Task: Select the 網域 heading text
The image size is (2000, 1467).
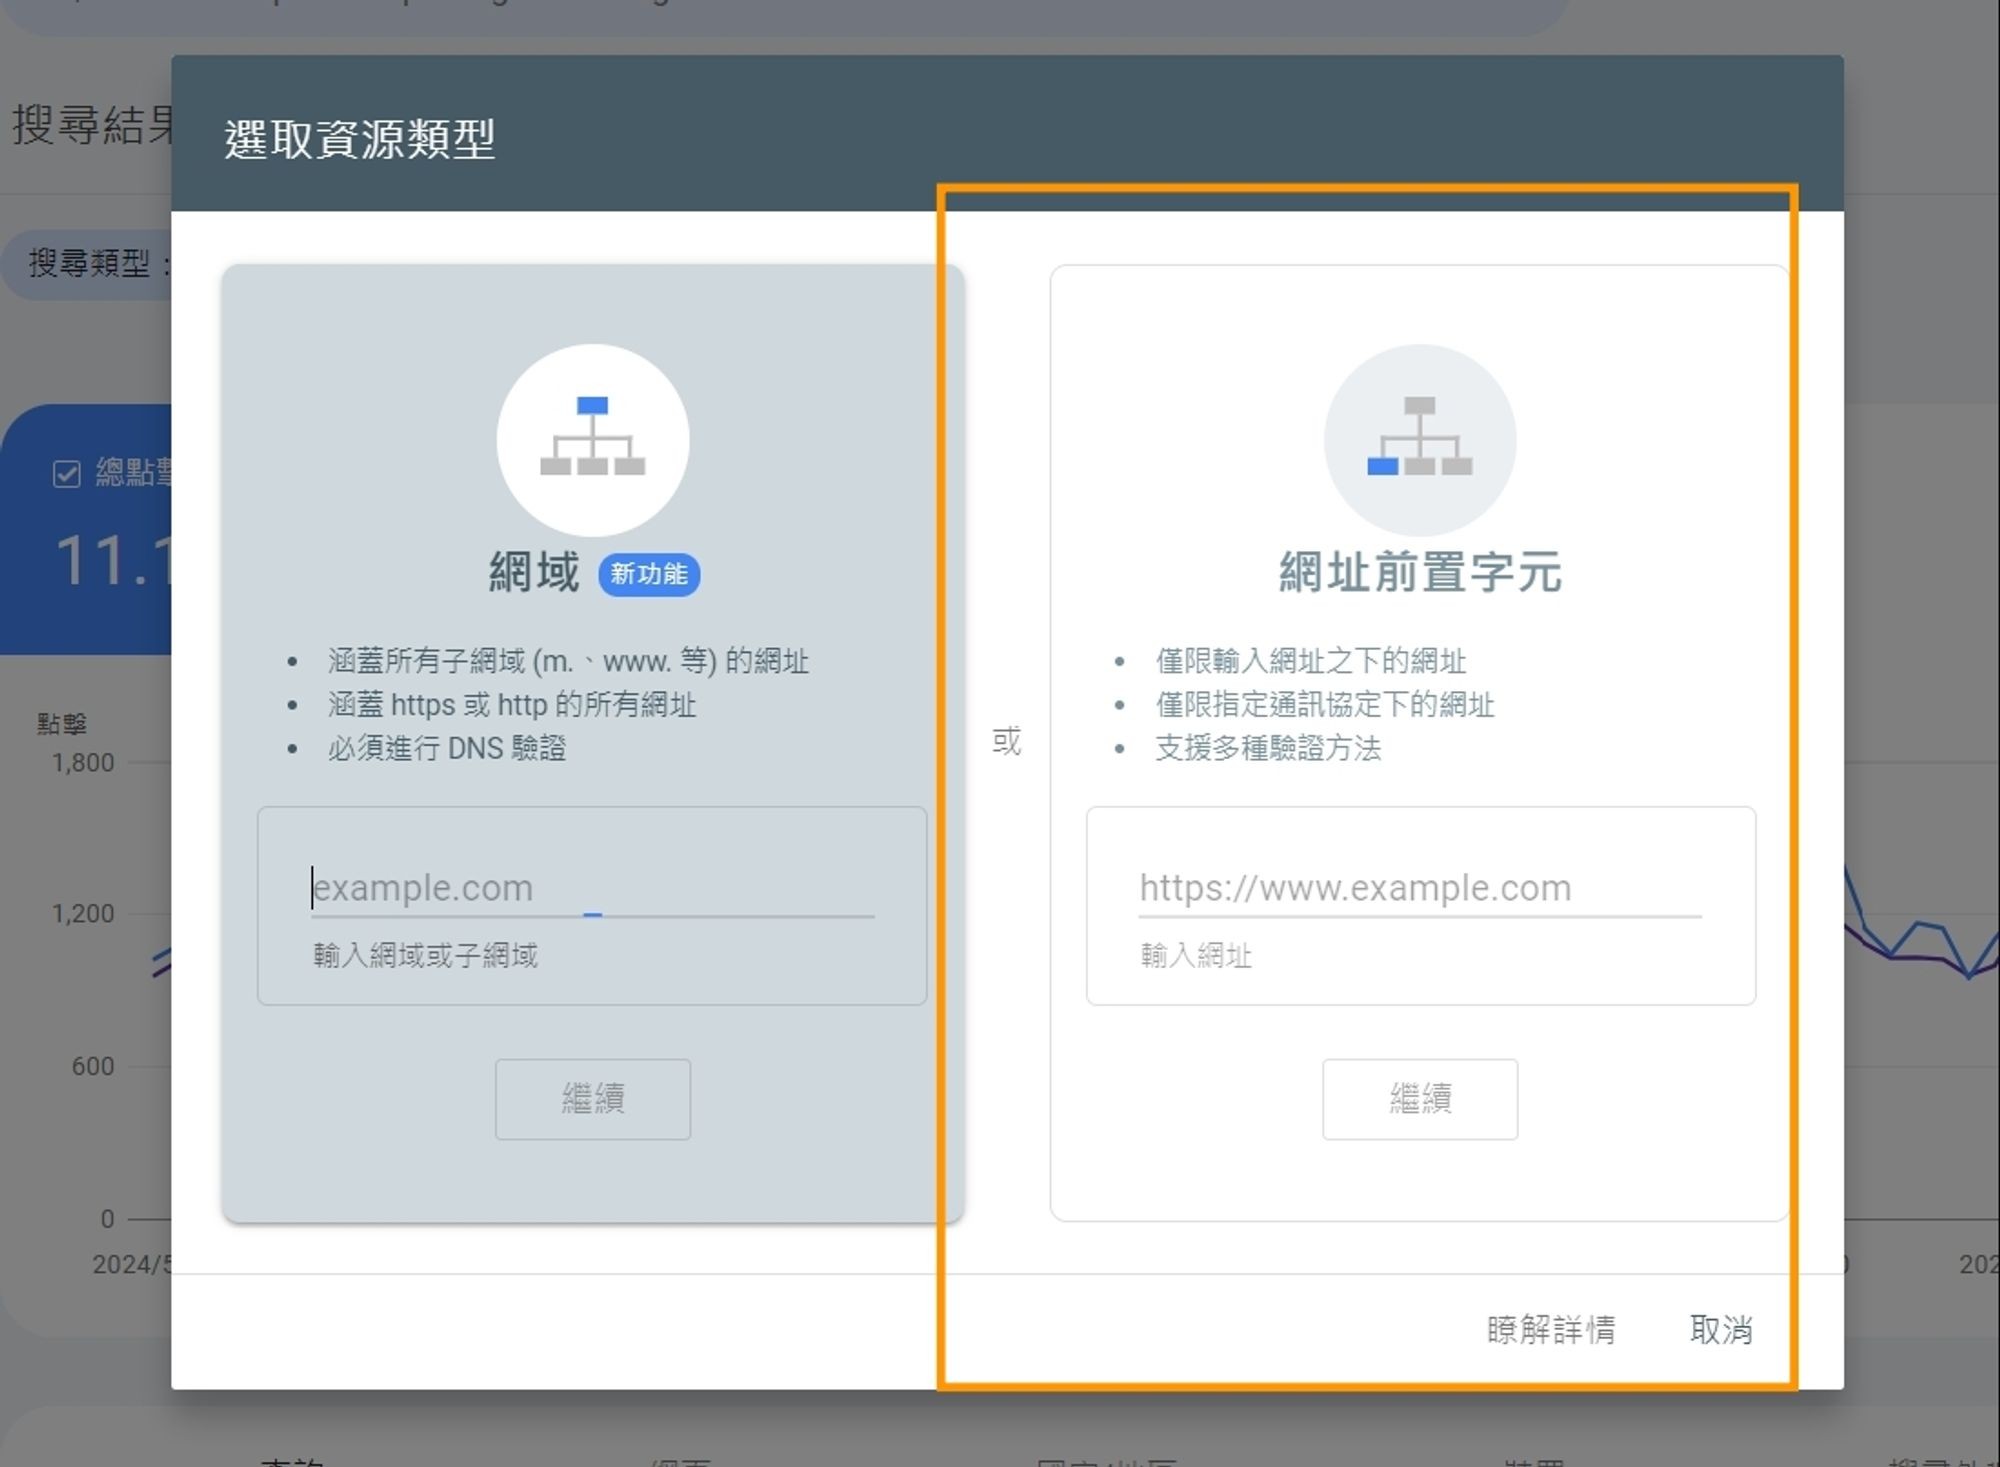Action: coord(534,573)
